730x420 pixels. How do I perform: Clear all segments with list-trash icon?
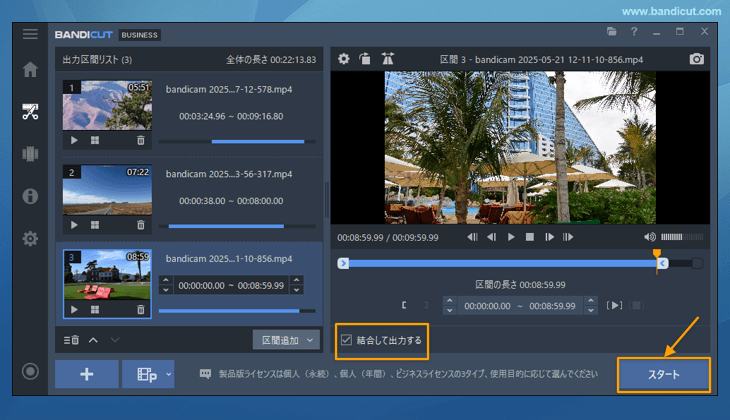pyautogui.click(x=72, y=340)
